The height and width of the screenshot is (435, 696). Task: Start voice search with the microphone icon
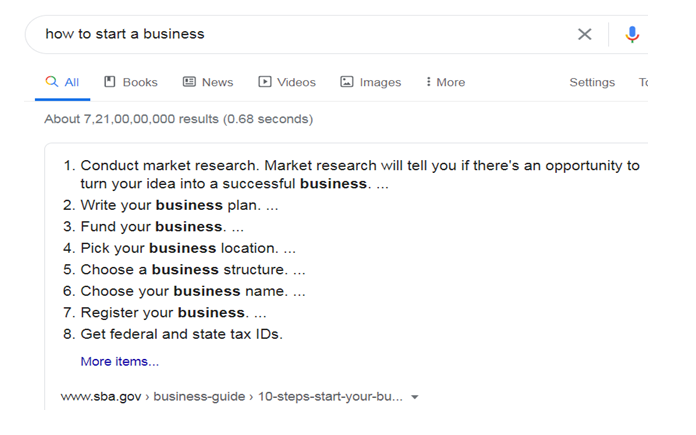pyautogui.click(x=632, y=34)
